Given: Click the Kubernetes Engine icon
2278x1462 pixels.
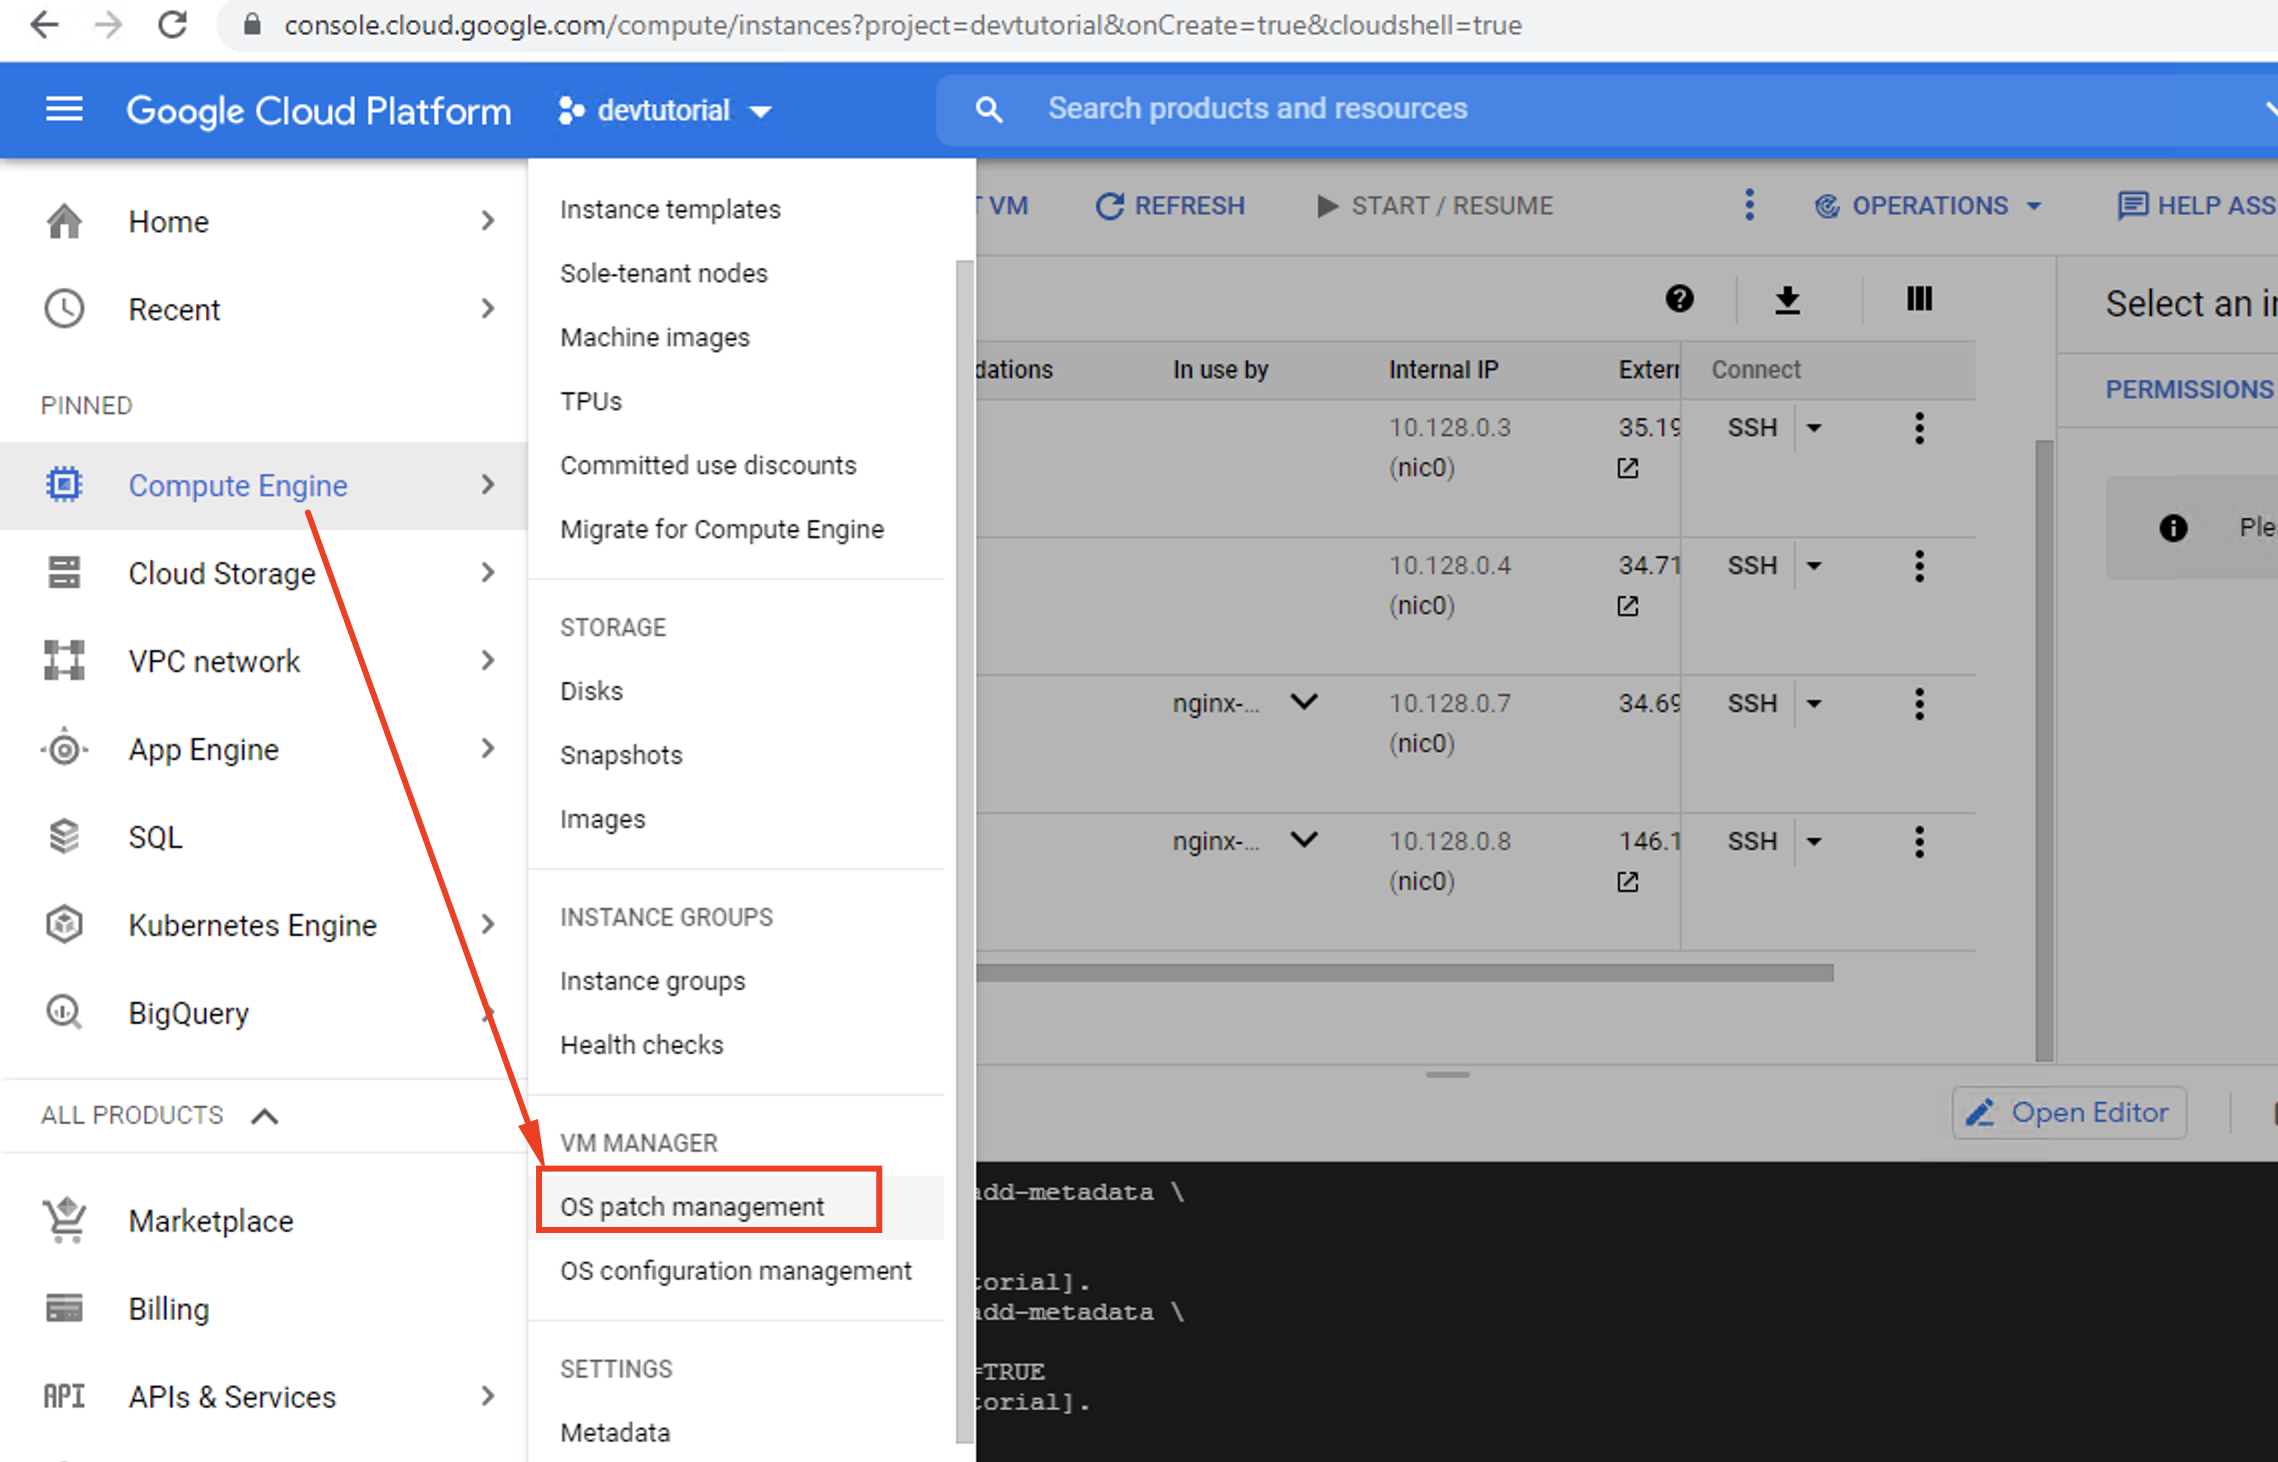Looking at the screenshot, I should click(x=64, y=925).
